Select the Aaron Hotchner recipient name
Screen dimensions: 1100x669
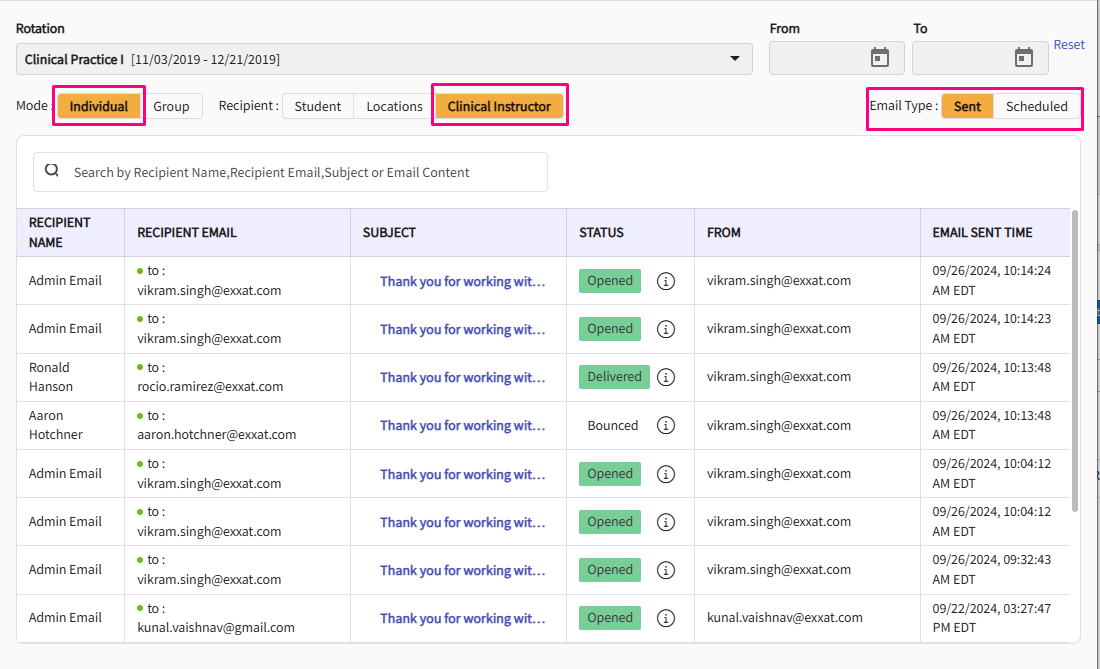[55, 425]
